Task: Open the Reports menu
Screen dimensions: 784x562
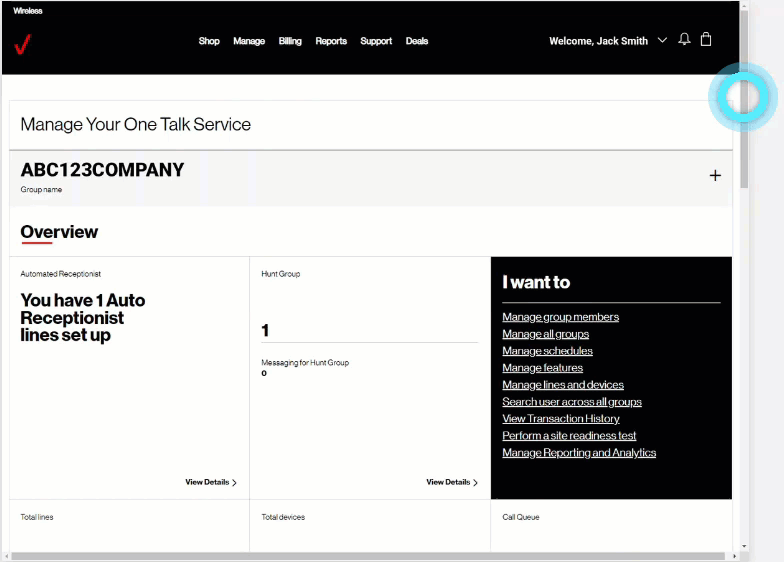Action: [x=331, y=41]
